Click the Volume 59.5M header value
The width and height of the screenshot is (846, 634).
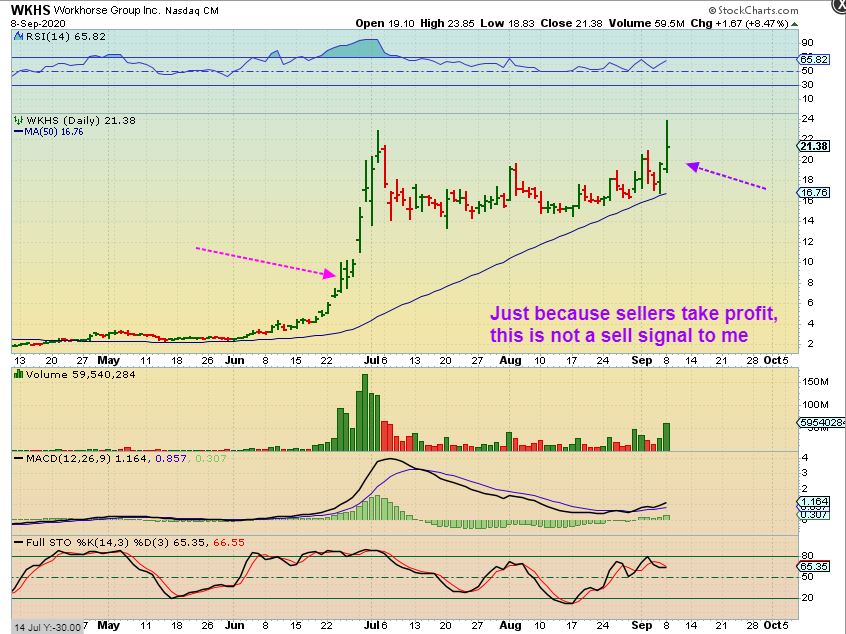(647, 23)
